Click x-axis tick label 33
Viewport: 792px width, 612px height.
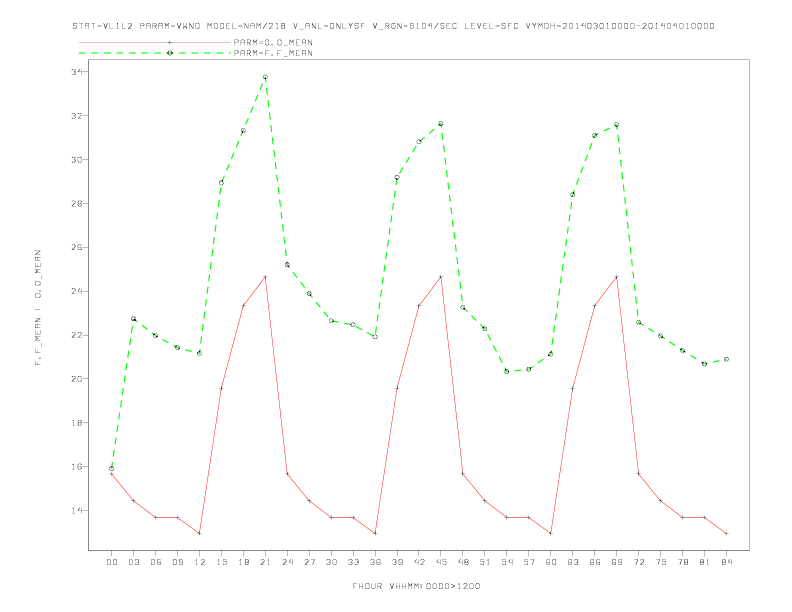353,562
